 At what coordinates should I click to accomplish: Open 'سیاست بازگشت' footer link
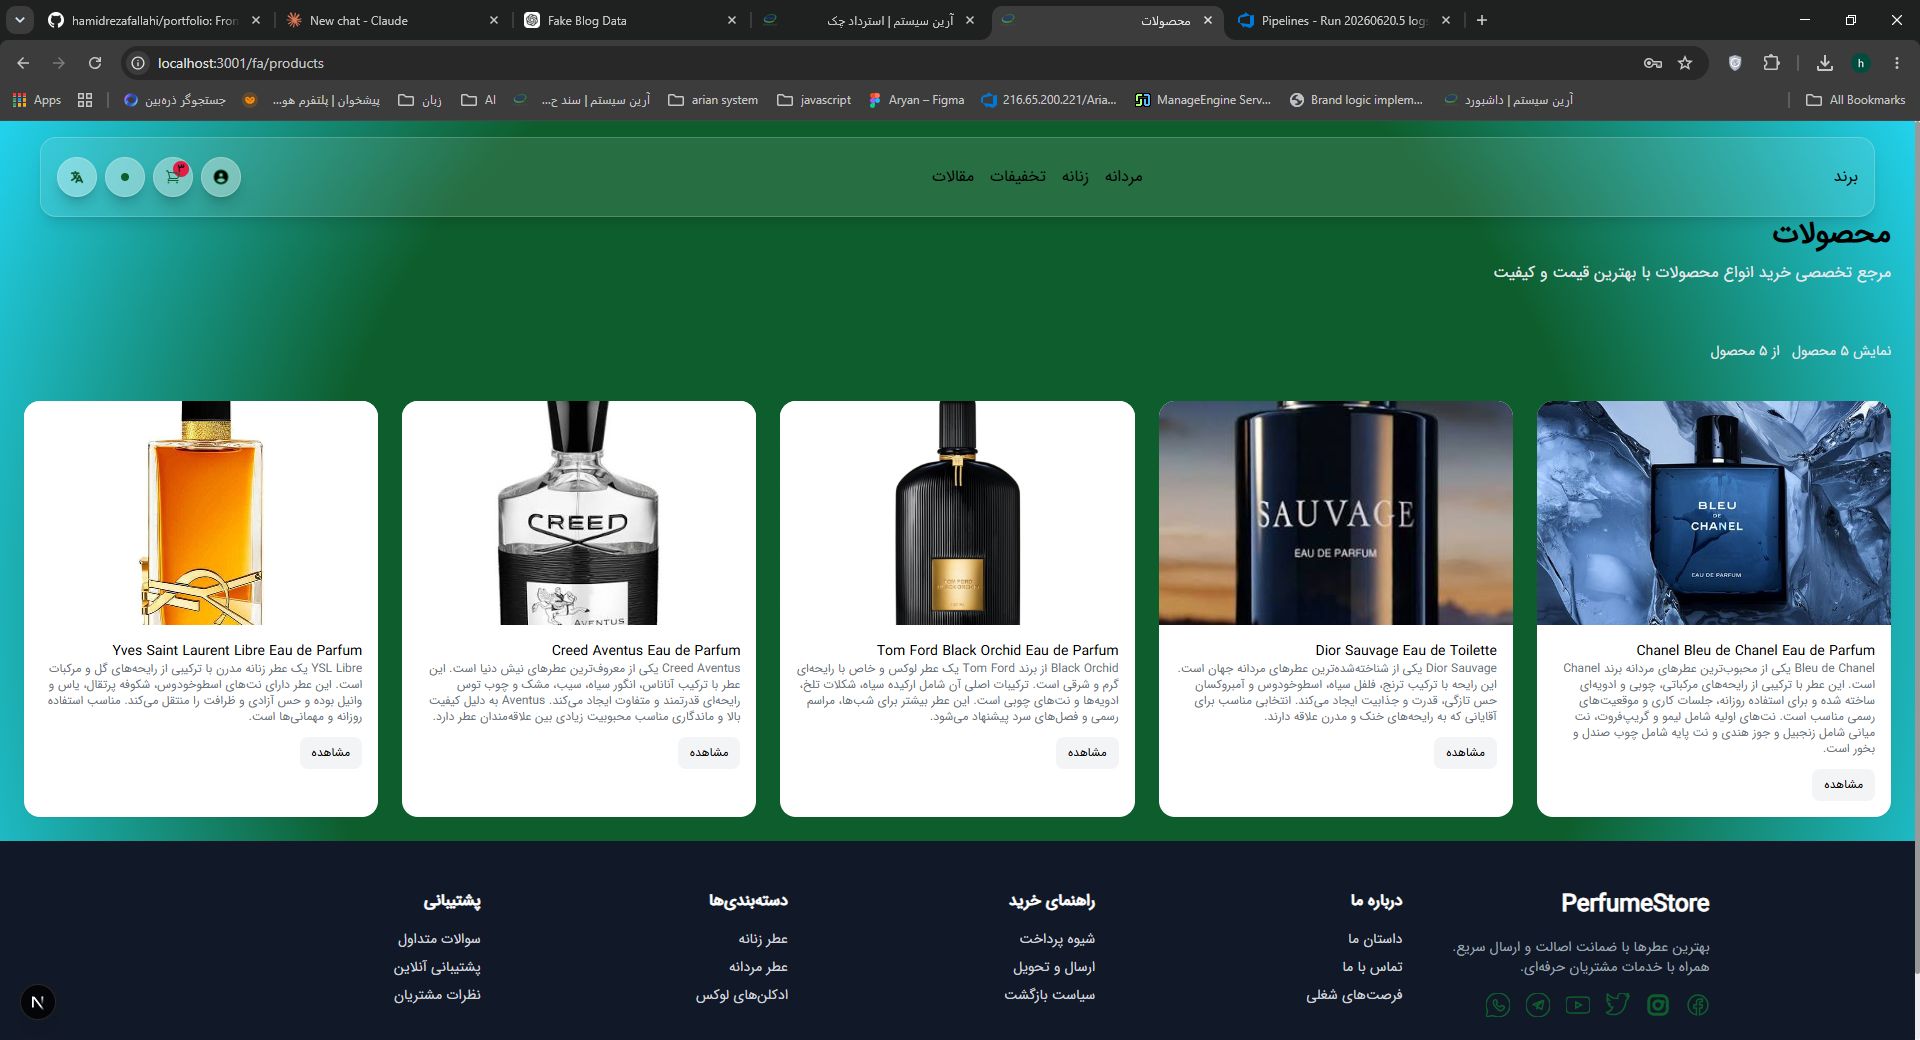click(1050, 995)
